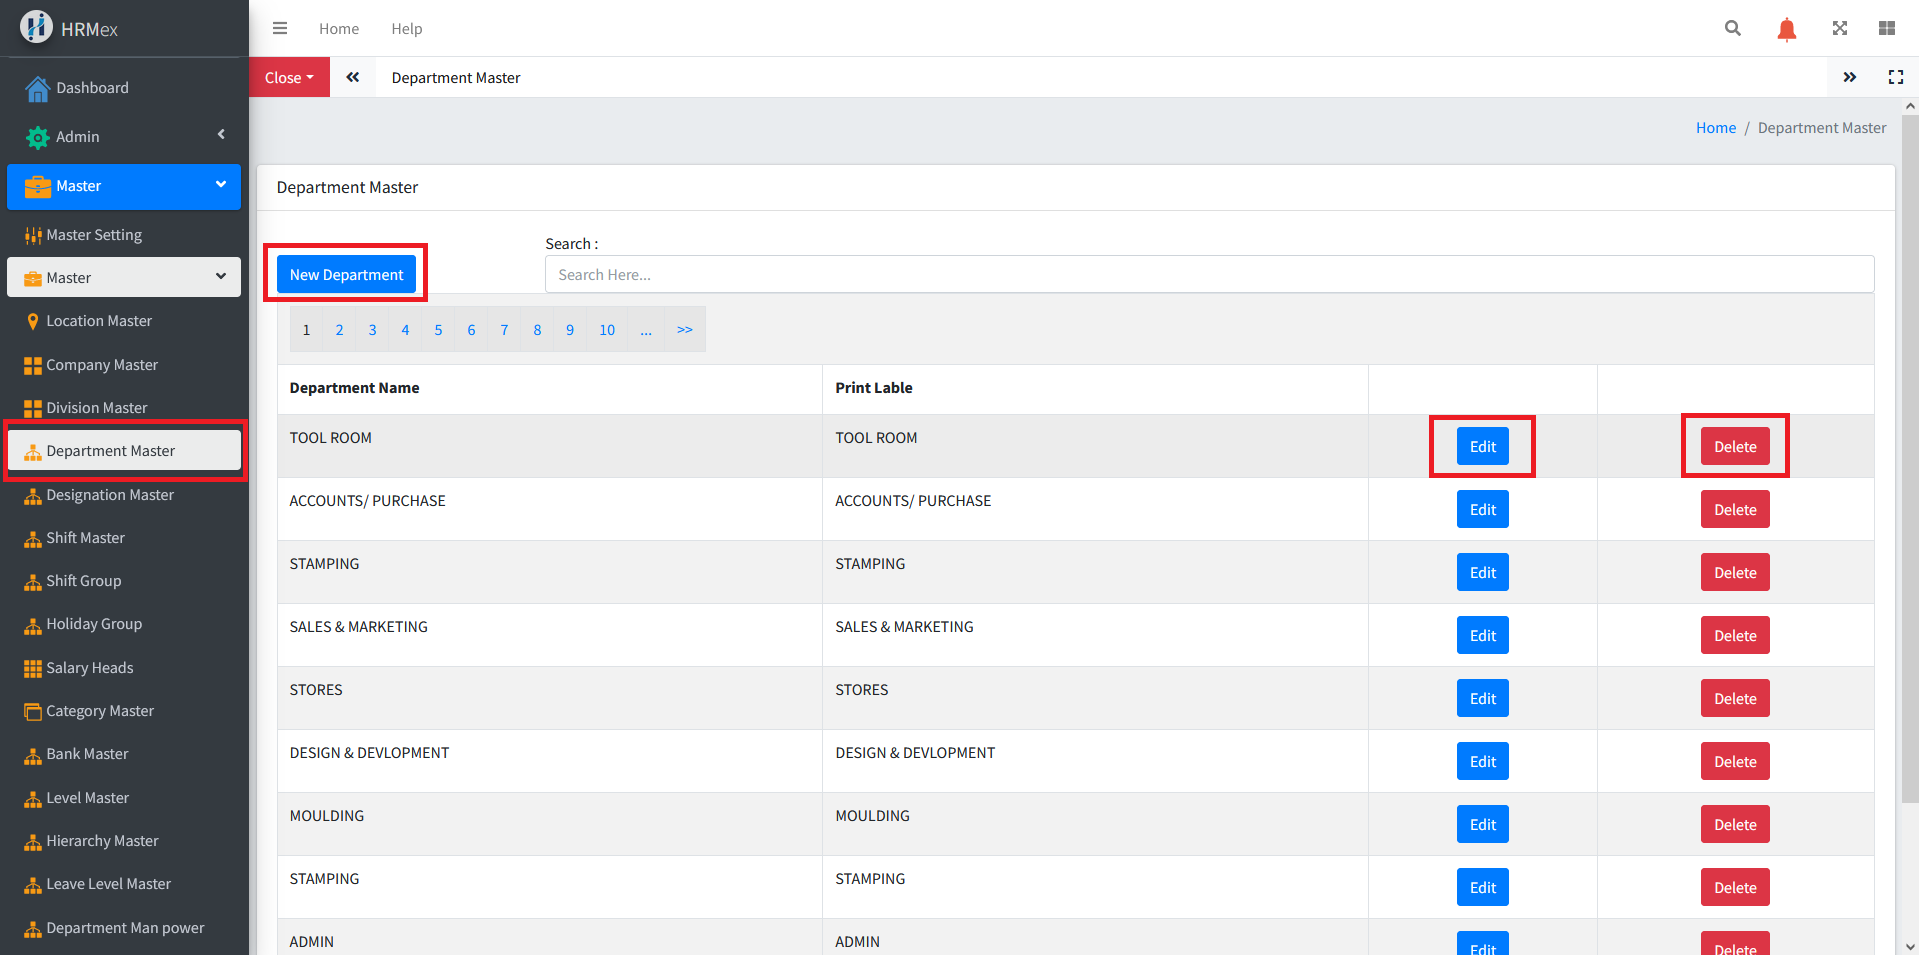Open the Close dropdown button
Screen dimensions: 1921x955
(289, 78)
